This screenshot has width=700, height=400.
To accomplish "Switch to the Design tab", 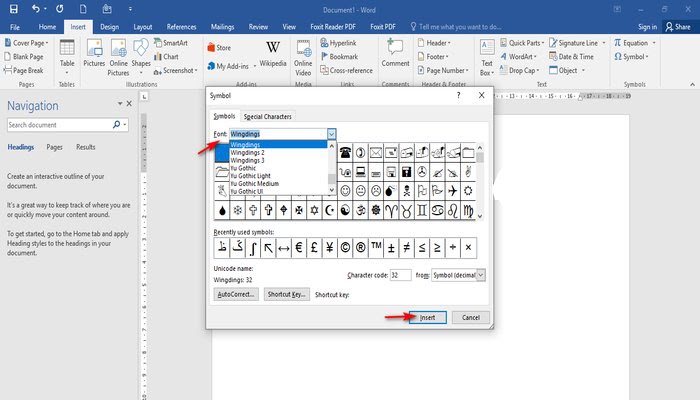I will (109, 27).
